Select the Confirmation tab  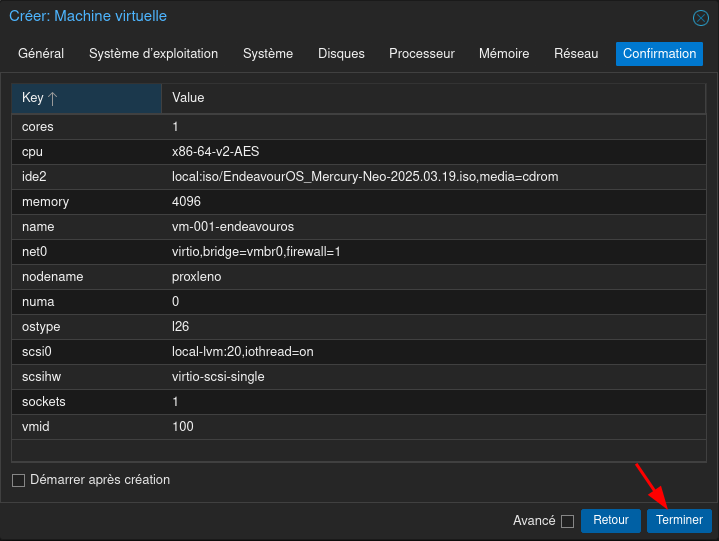659,54
